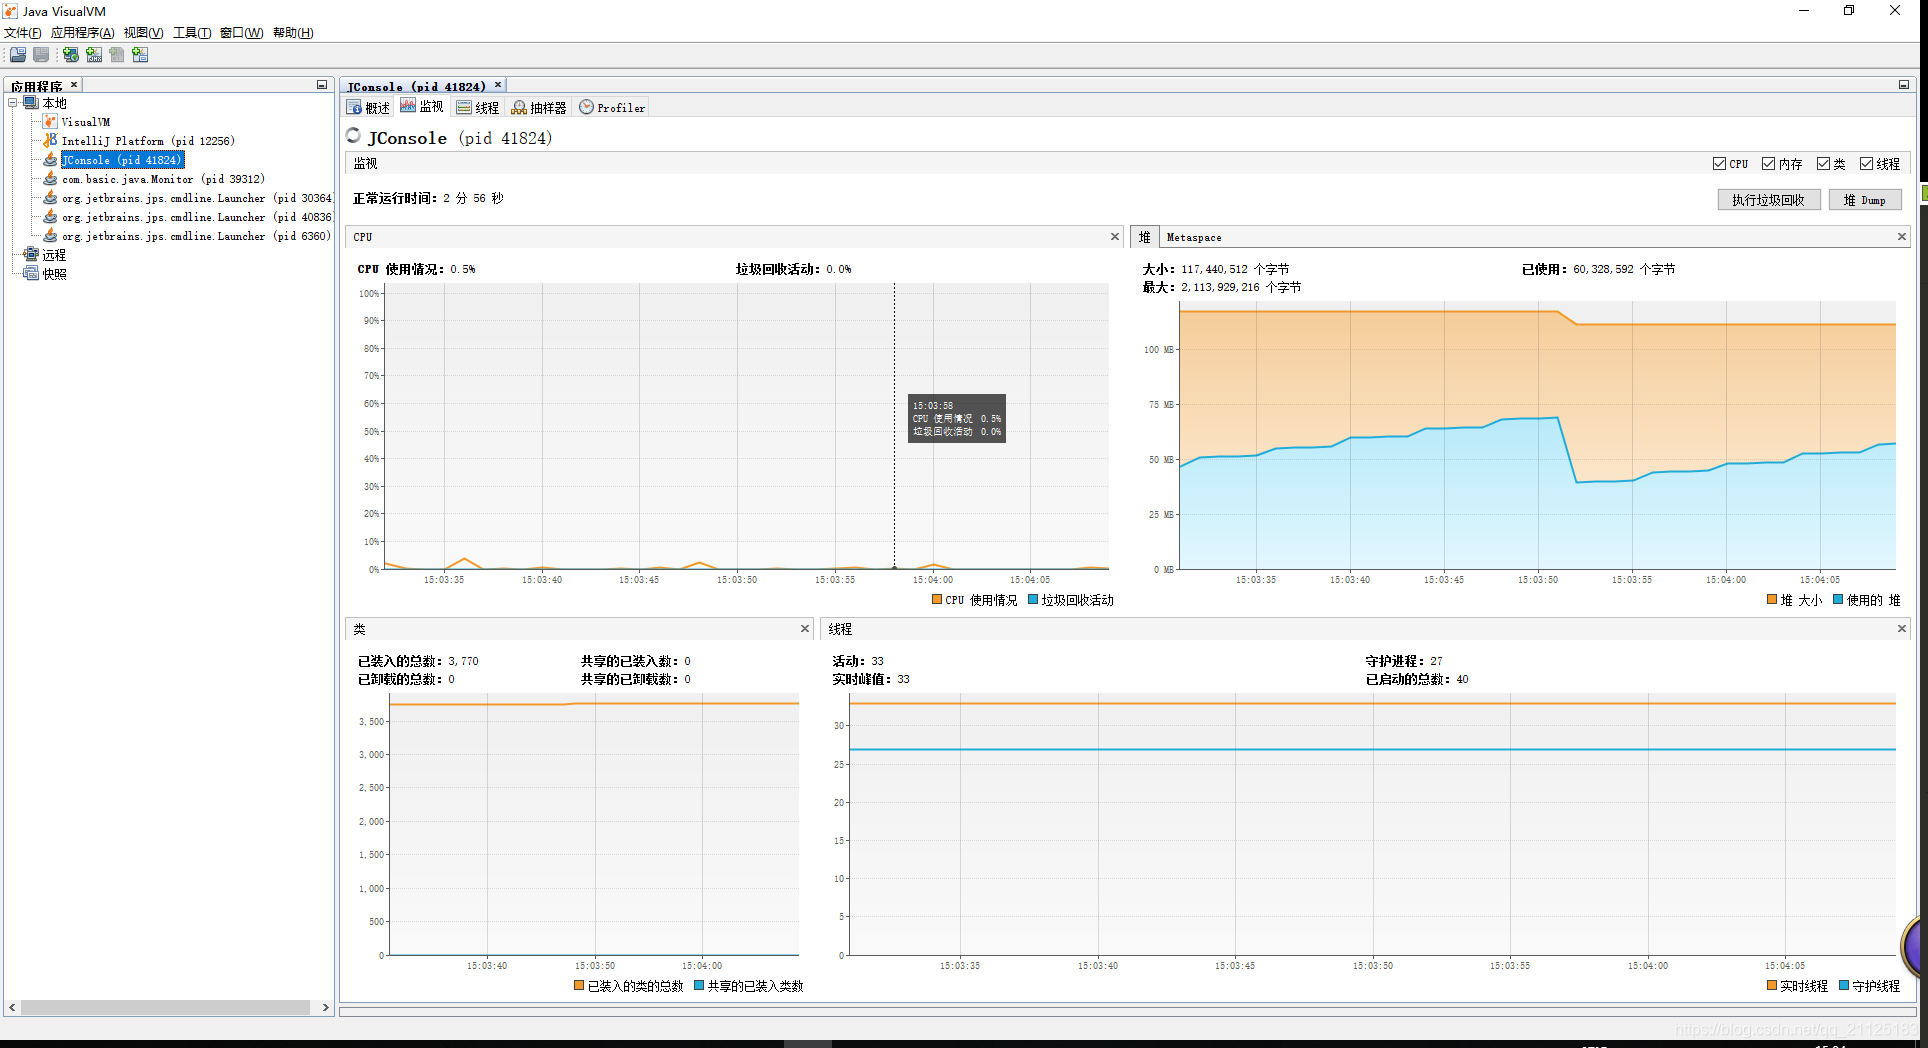The image size is (1928, 1048).
Task: Click the Java icon beside Launcher pid 6360
Action: click(50, 236)
